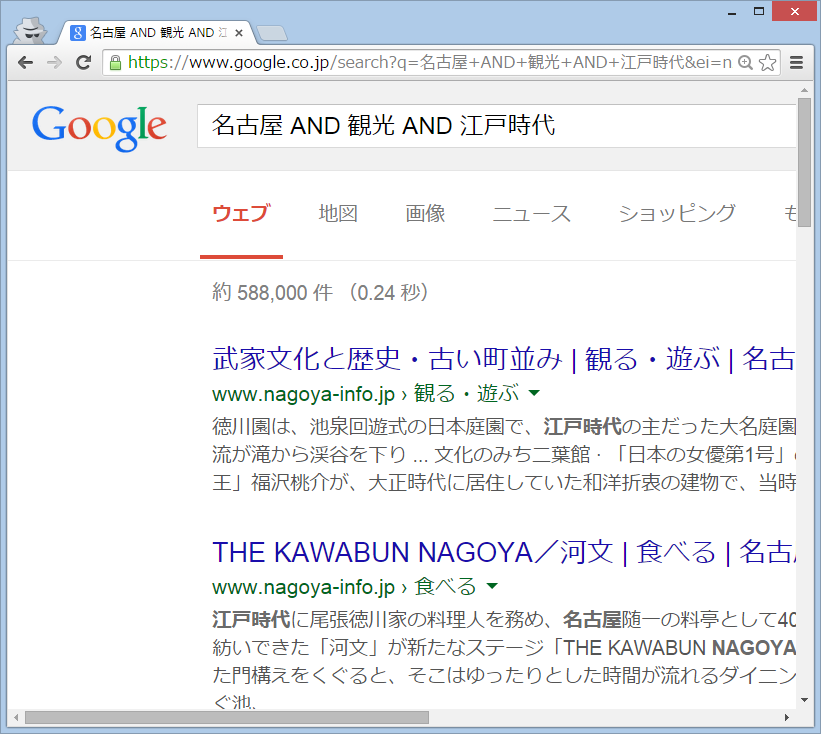
Task: Select the 名古屋 AND 観光 browser tab
Action: point(156,33)
